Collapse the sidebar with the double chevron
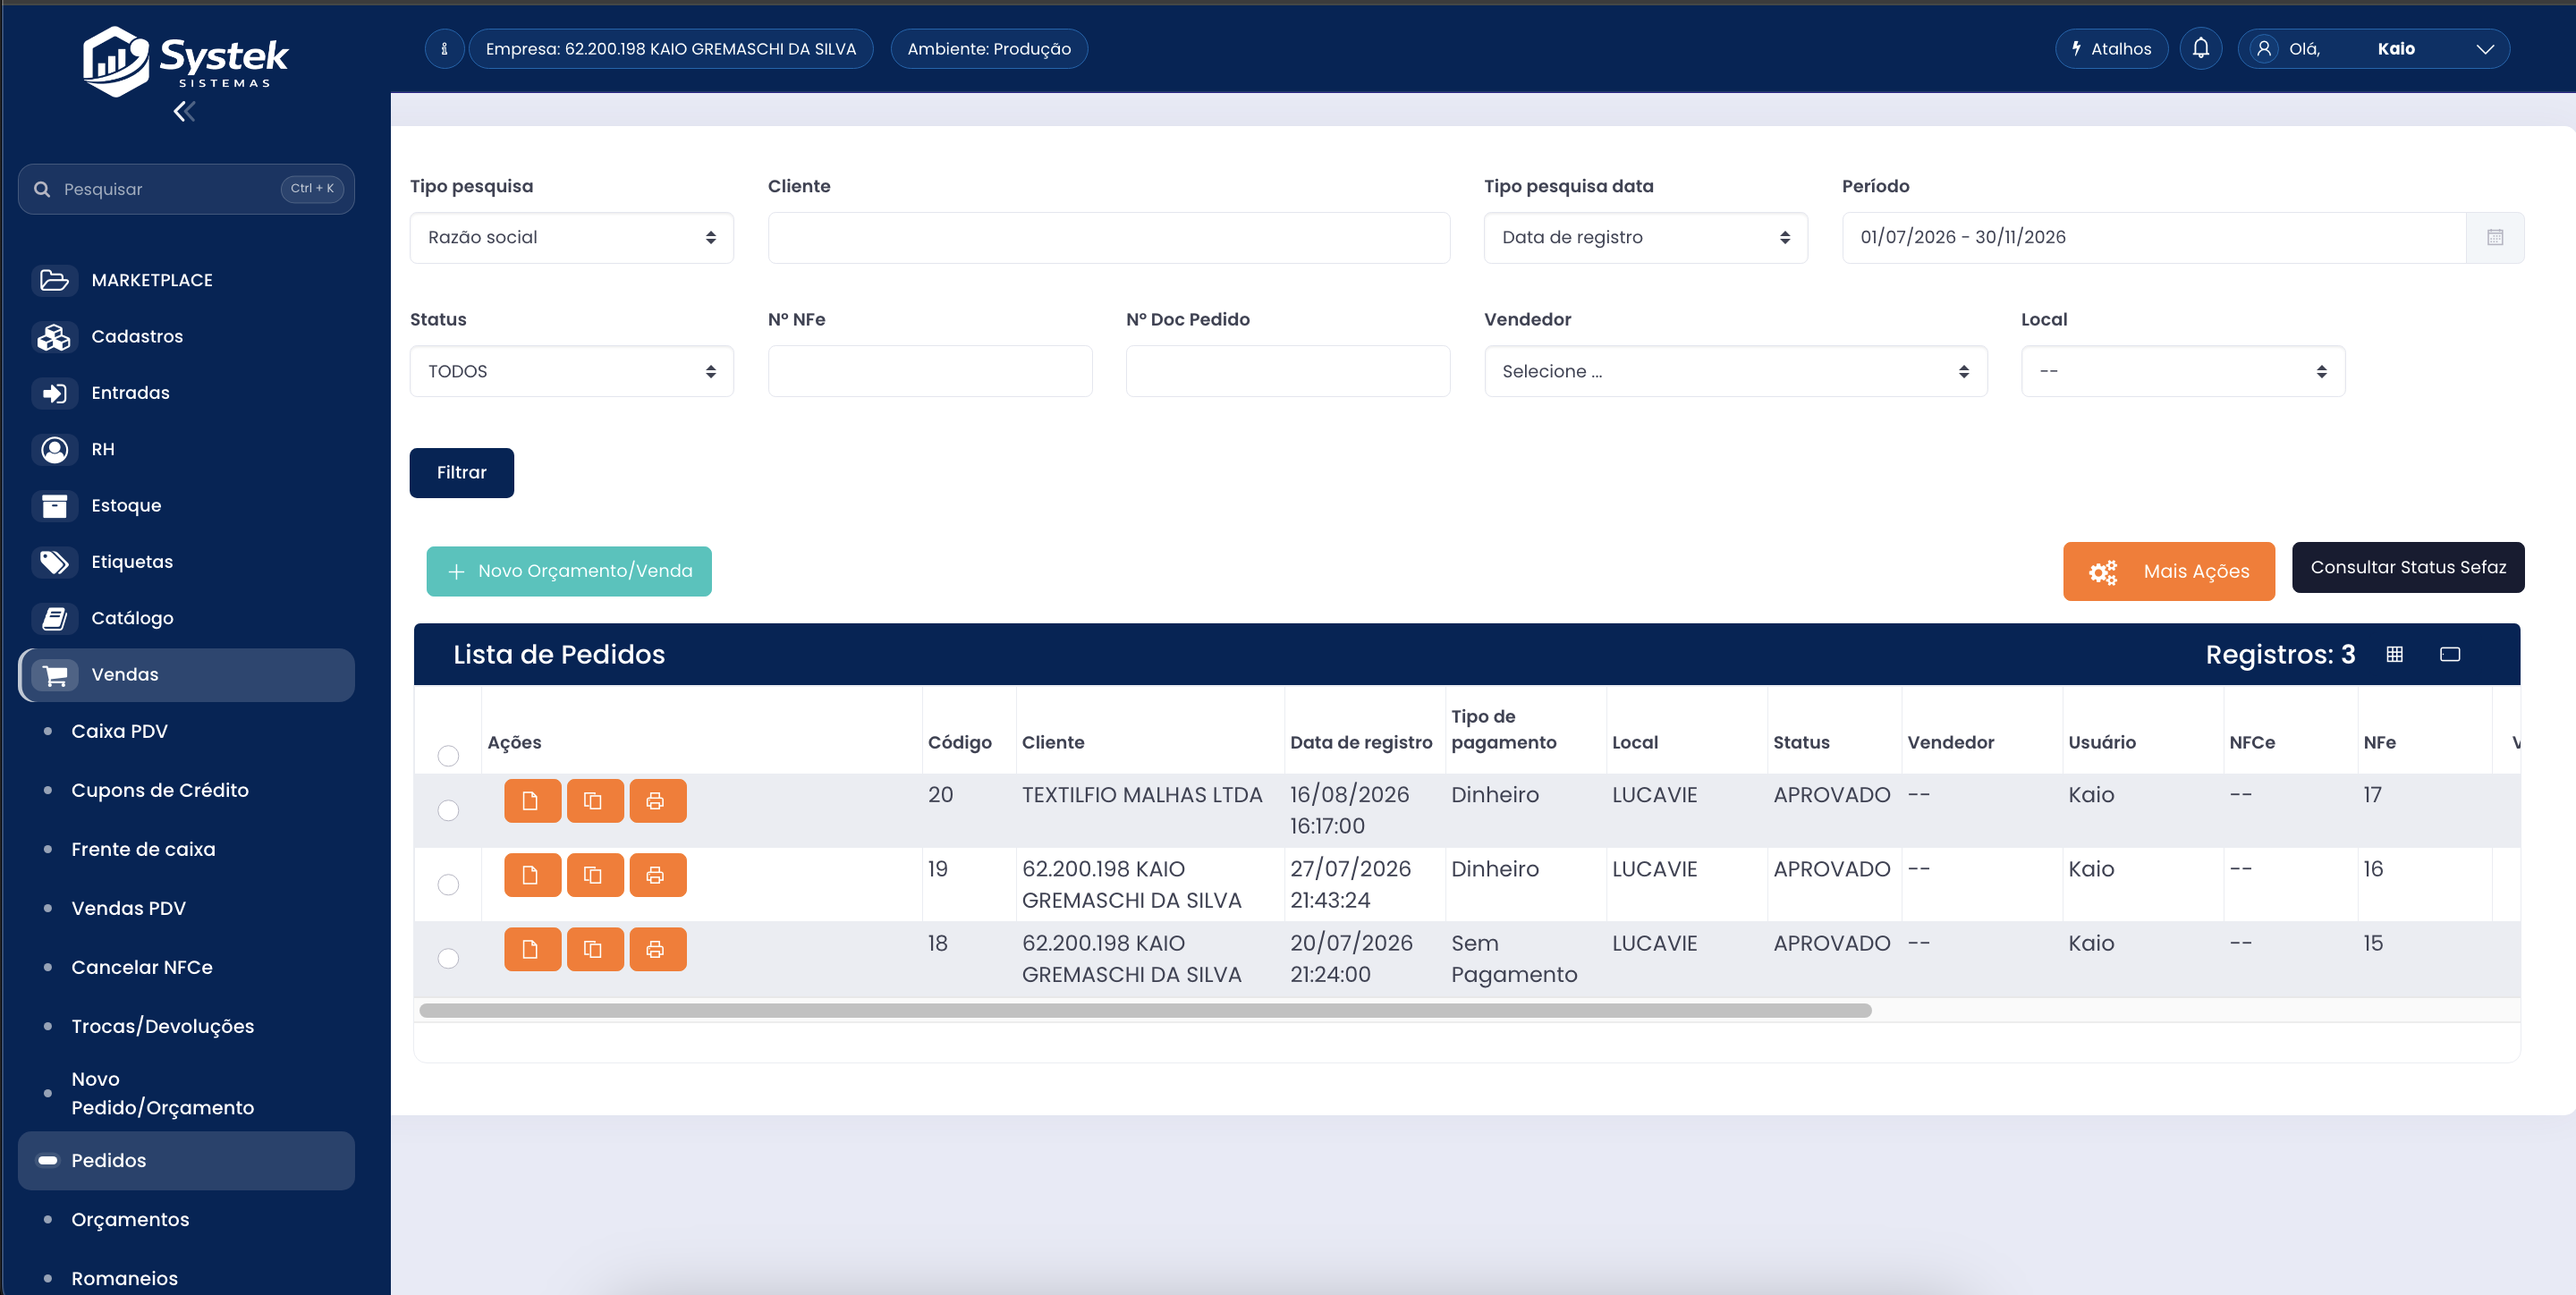Image resolution: width=2576 pixels, height=1295 pixels. coord(184,112)
